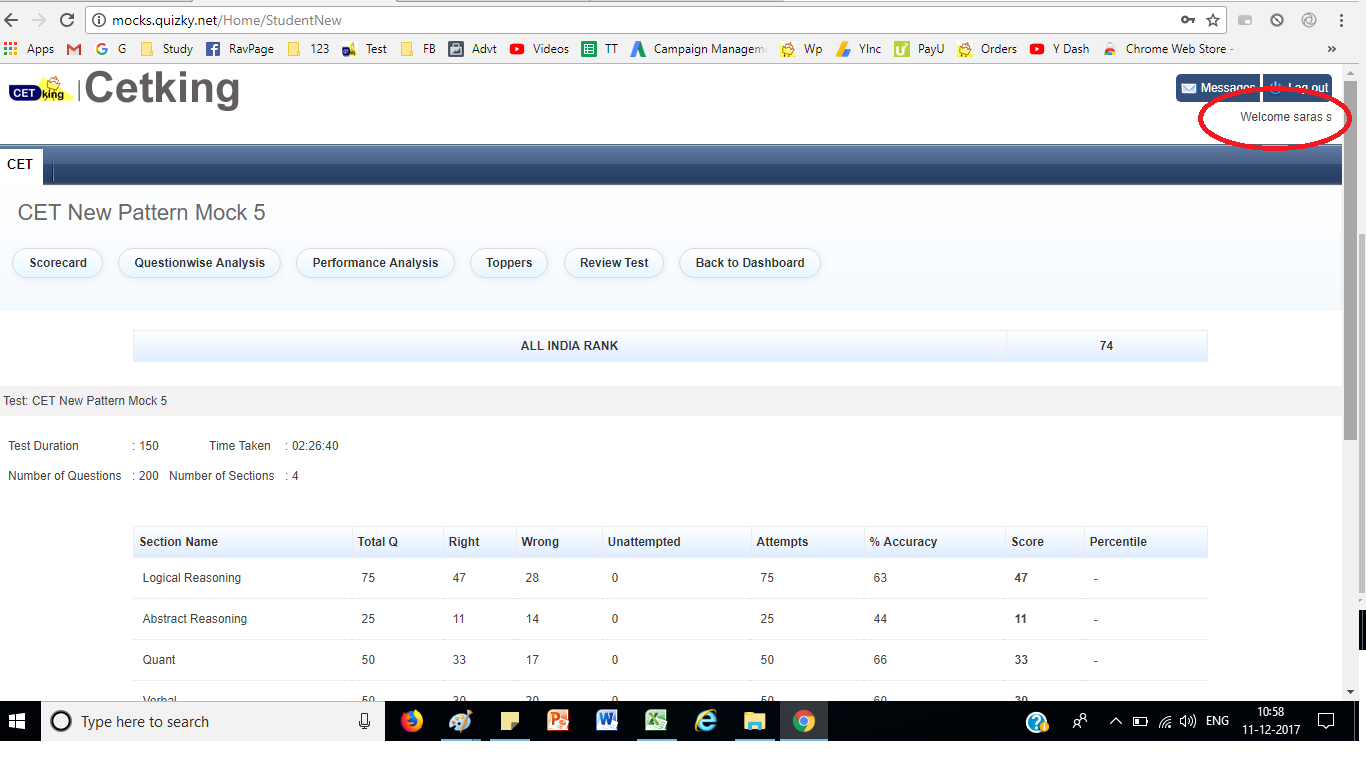Open the TT sheets bookmark

pyautogui.click(x=600, y=48)
